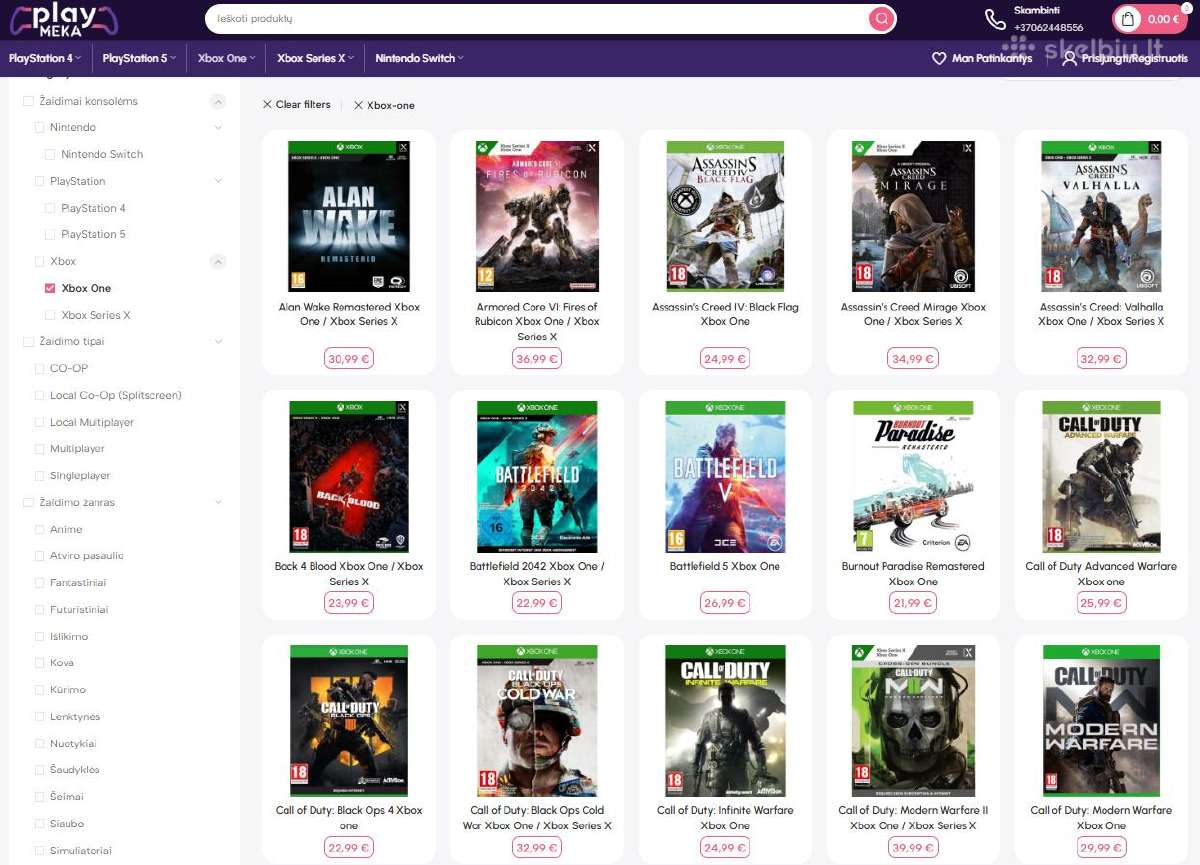
Task: Open the Battlefield 2042 cover image
Action: 537,477
